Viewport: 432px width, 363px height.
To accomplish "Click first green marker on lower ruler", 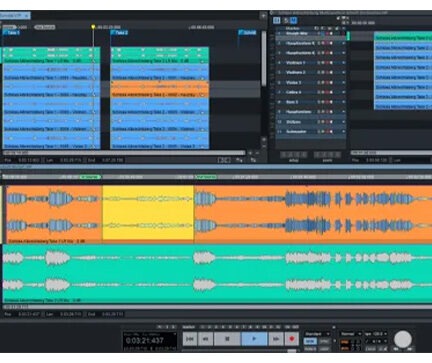I will [x=90, y=177].
